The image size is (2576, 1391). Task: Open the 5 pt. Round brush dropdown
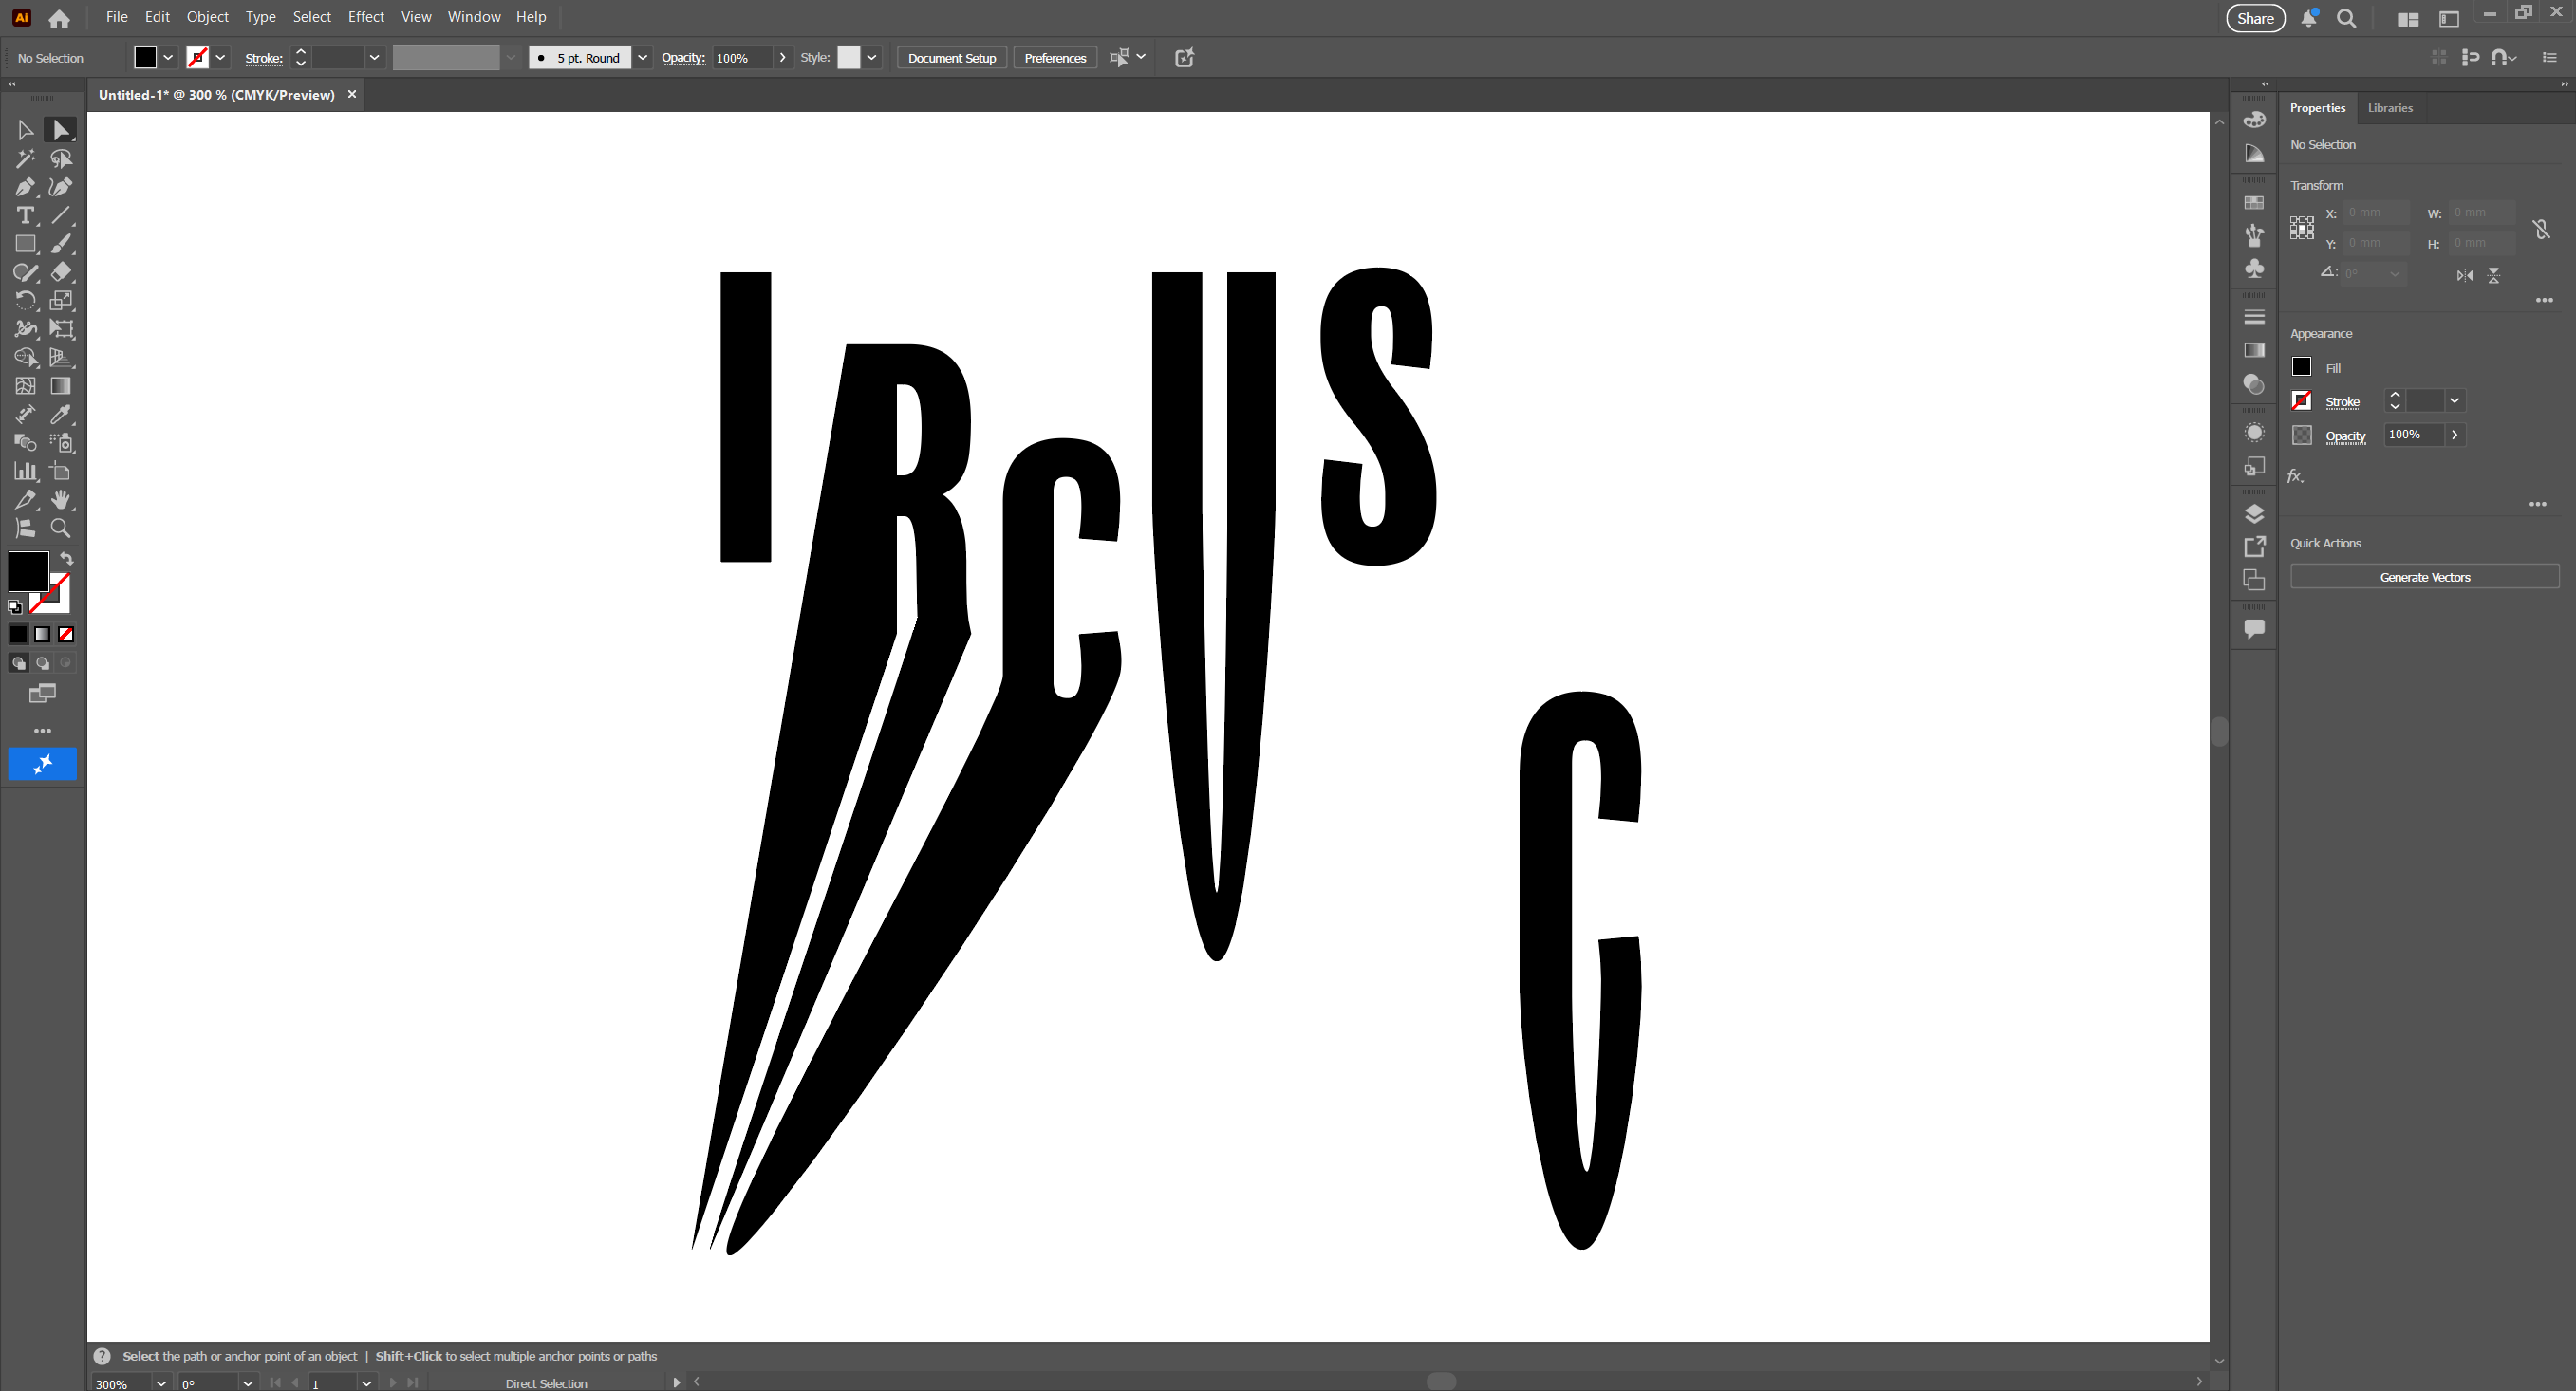click(x=642, y=58)
